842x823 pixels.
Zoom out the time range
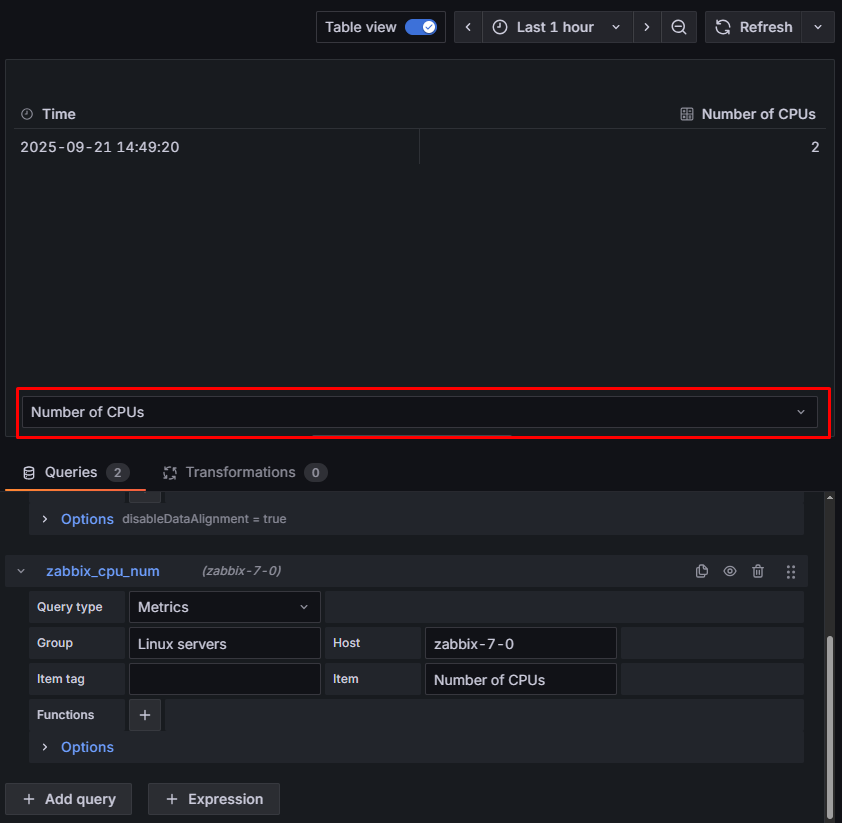coord(678,27)
